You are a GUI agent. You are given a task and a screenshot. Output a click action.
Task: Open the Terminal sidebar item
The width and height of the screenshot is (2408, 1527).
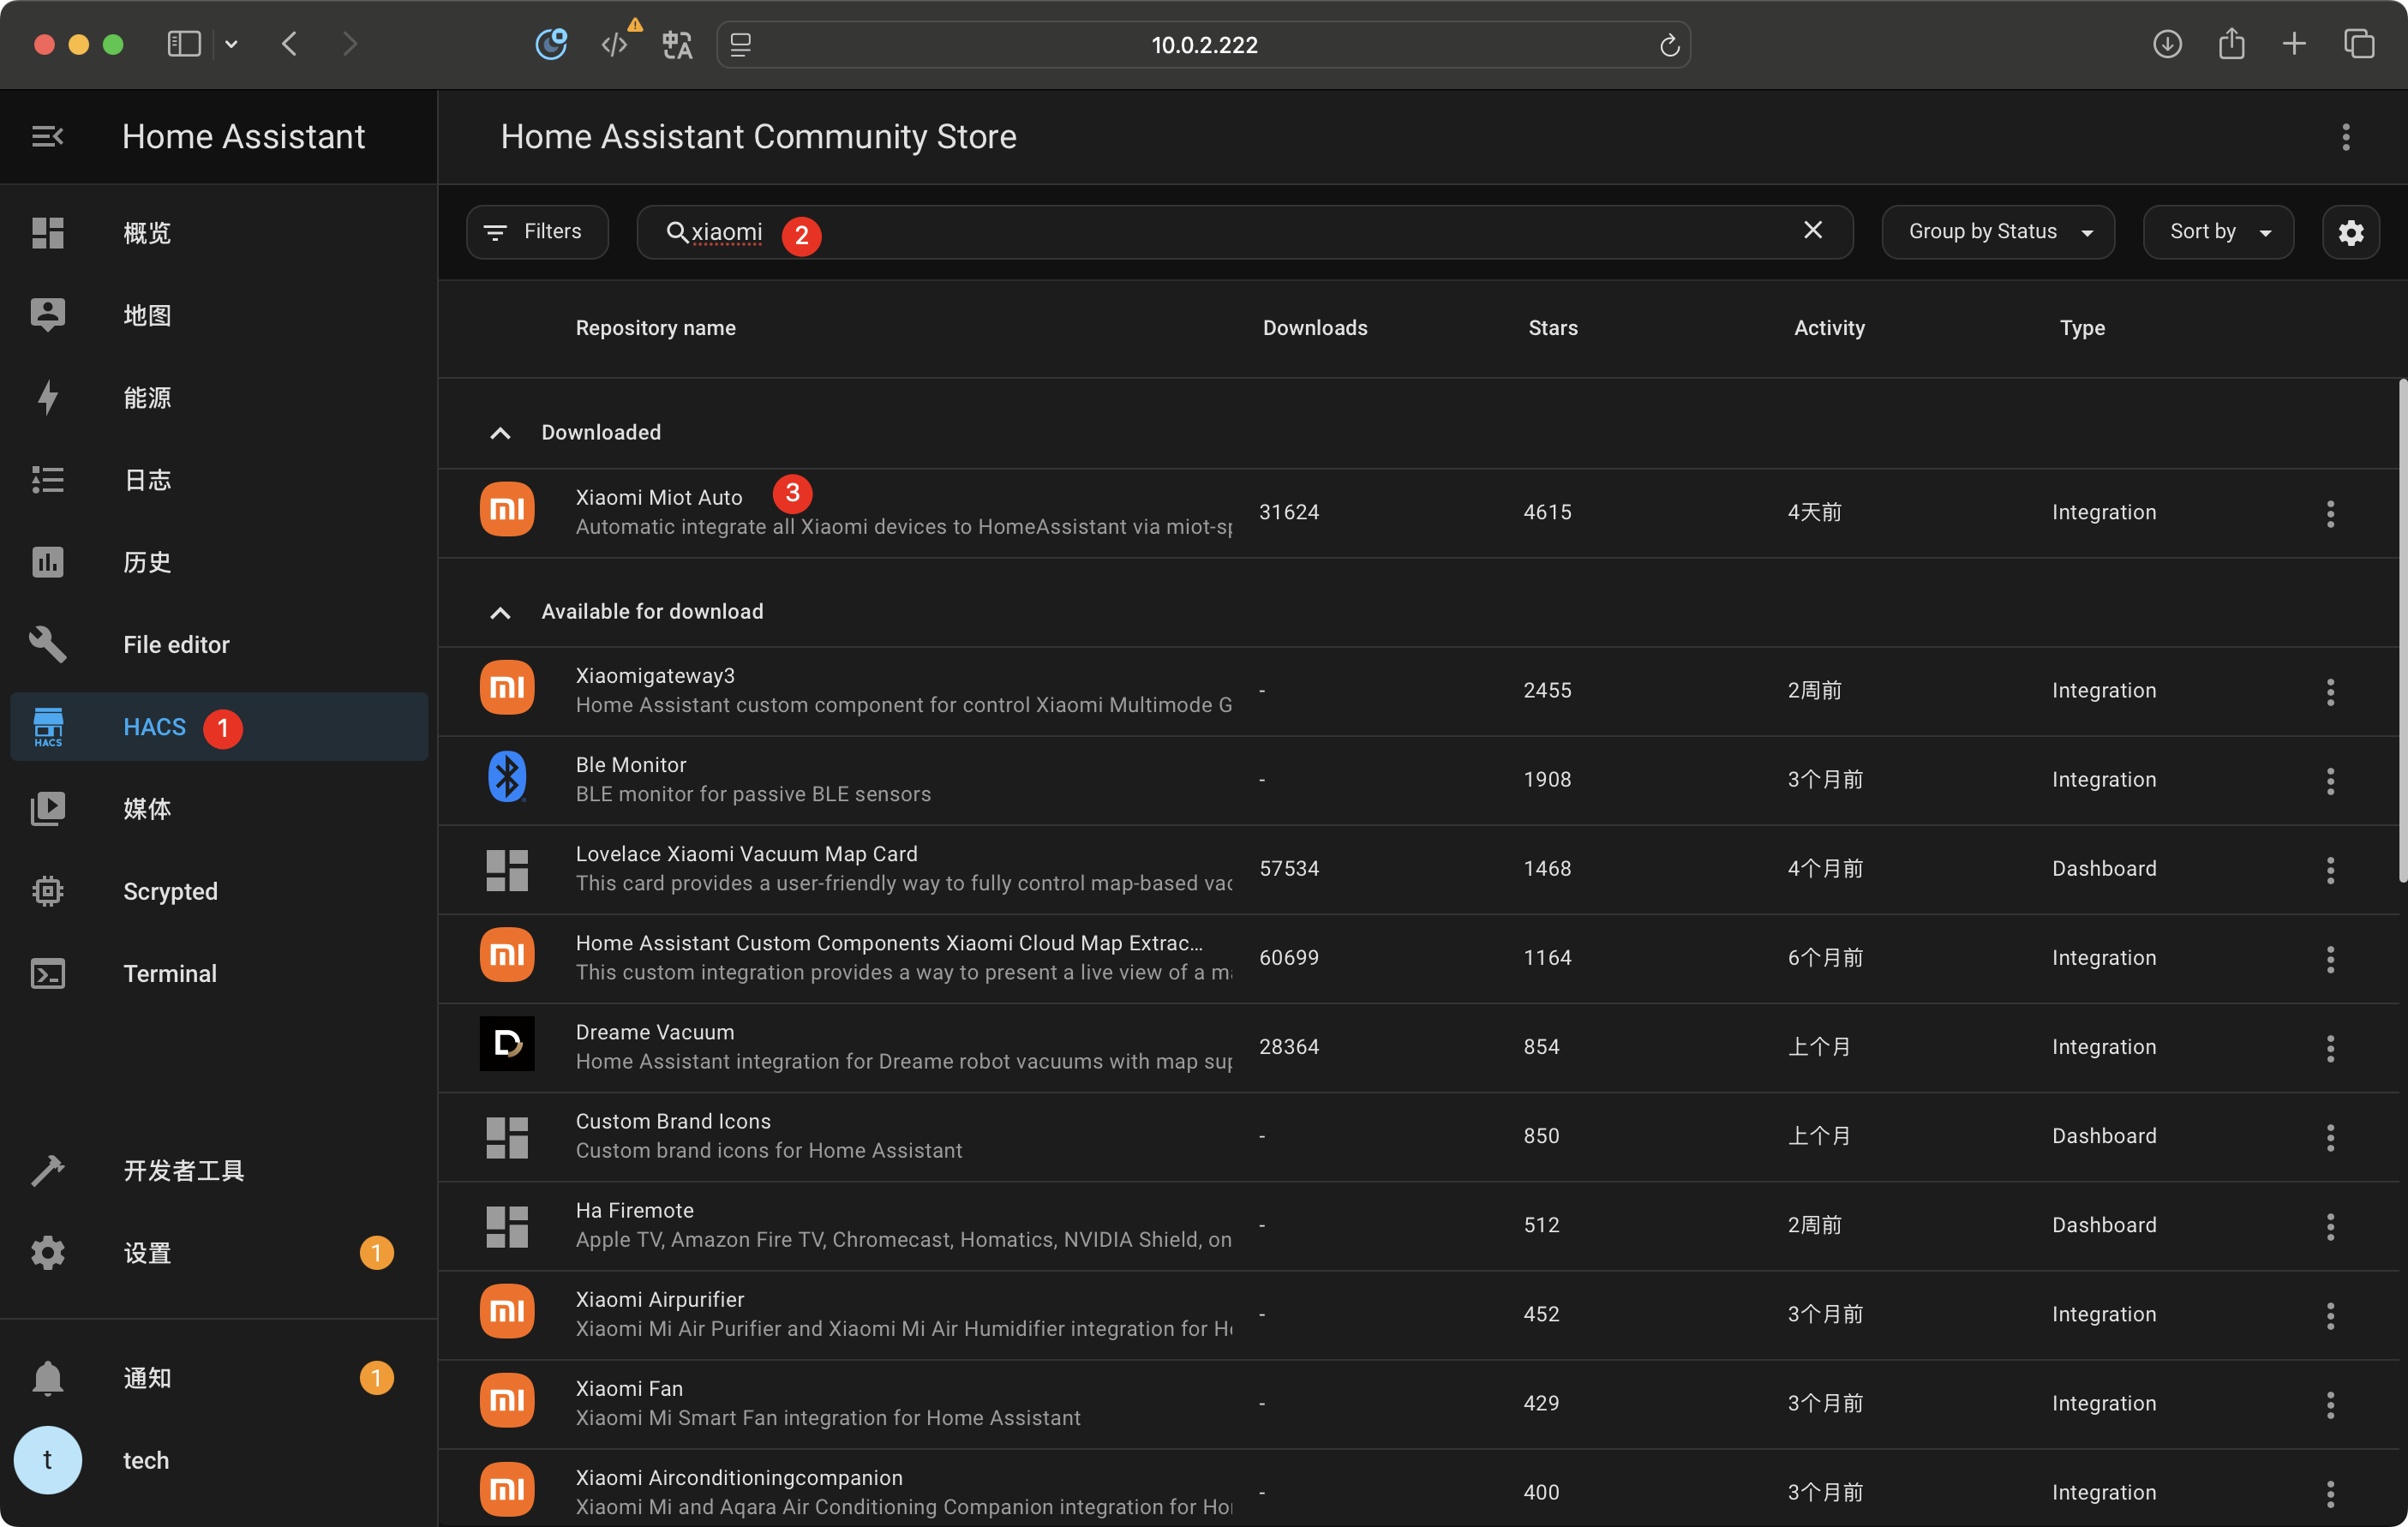(x=218, y=973)
